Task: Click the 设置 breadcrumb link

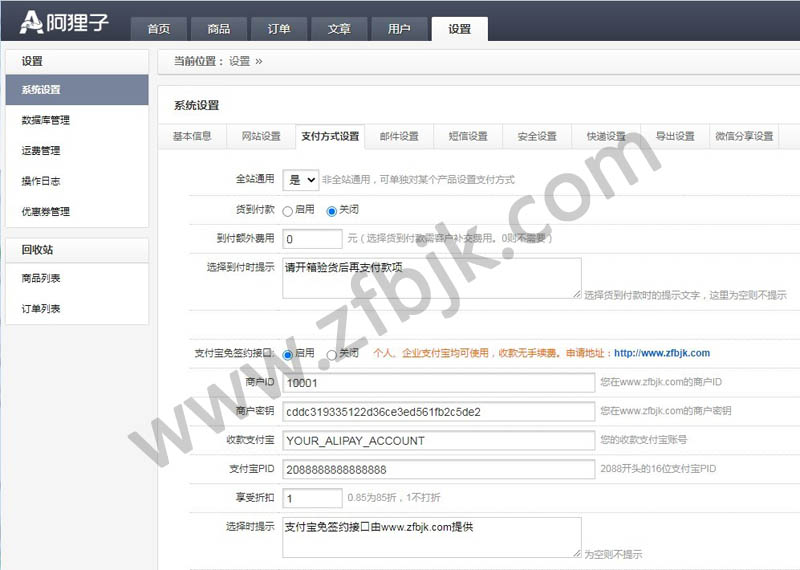Action: click(239, 61)
